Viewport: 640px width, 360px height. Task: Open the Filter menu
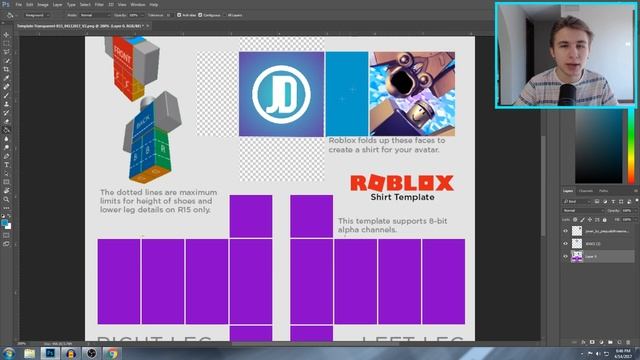click(x=99, y=4)
